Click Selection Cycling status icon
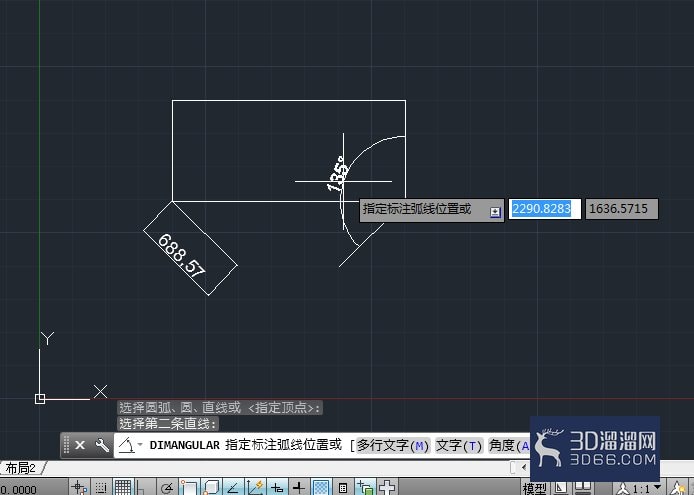694x495 pixels. [x=365, y=487]
